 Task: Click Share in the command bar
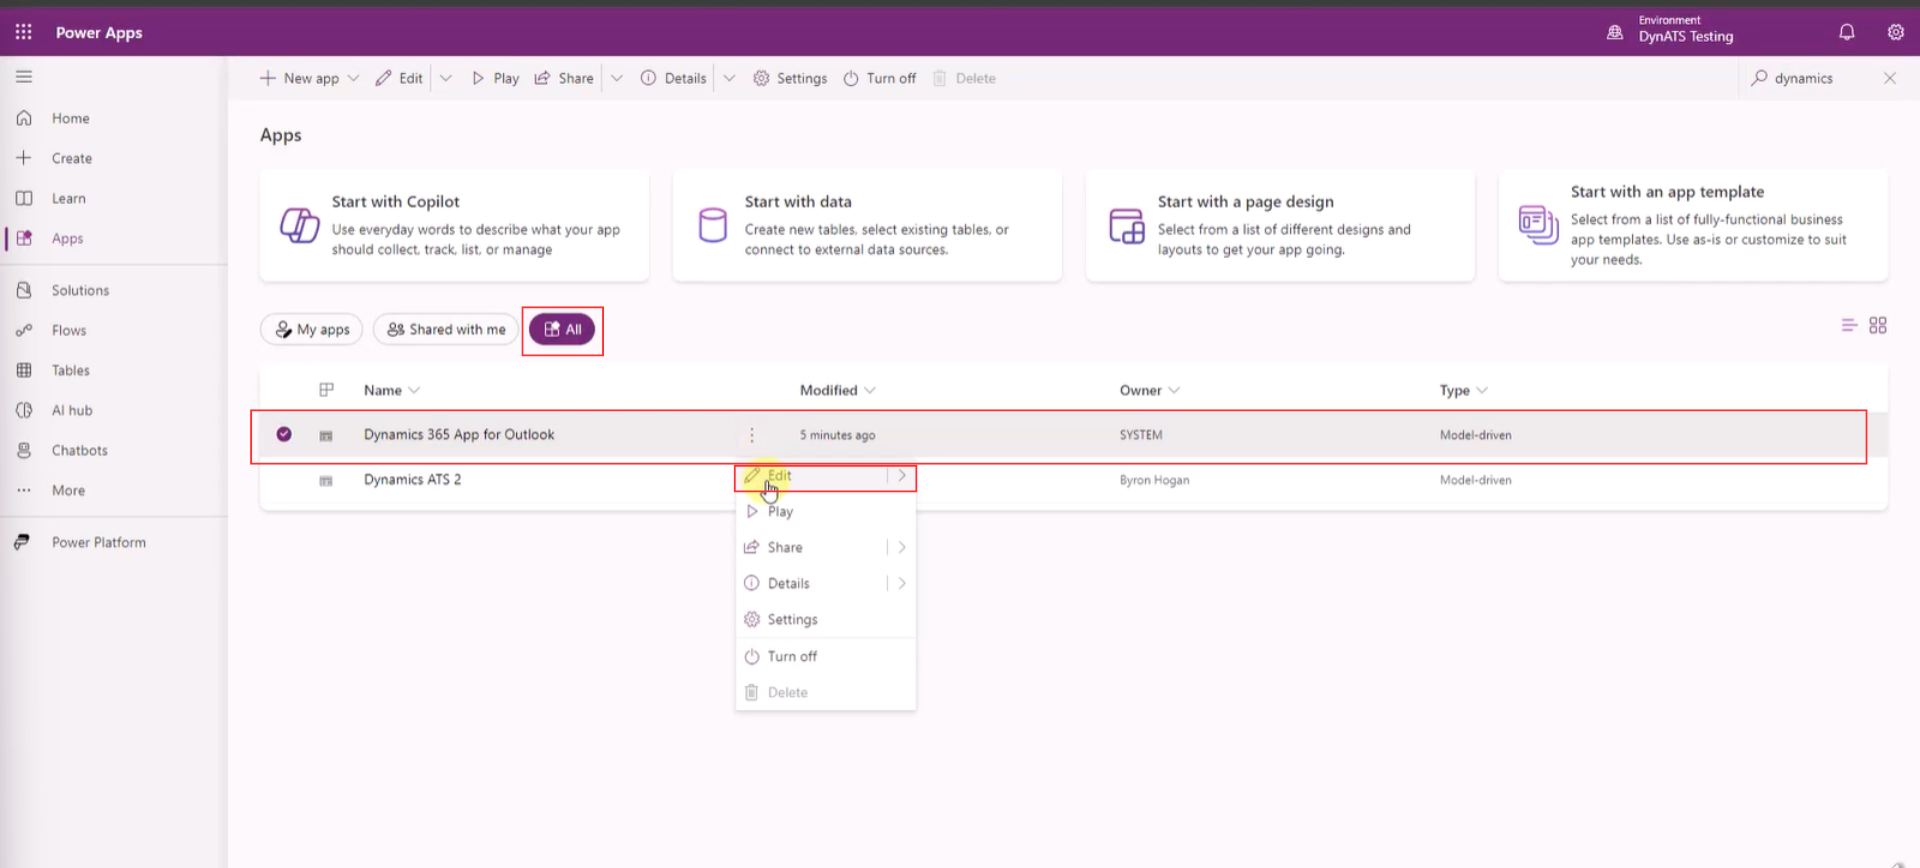click(564, 78)
